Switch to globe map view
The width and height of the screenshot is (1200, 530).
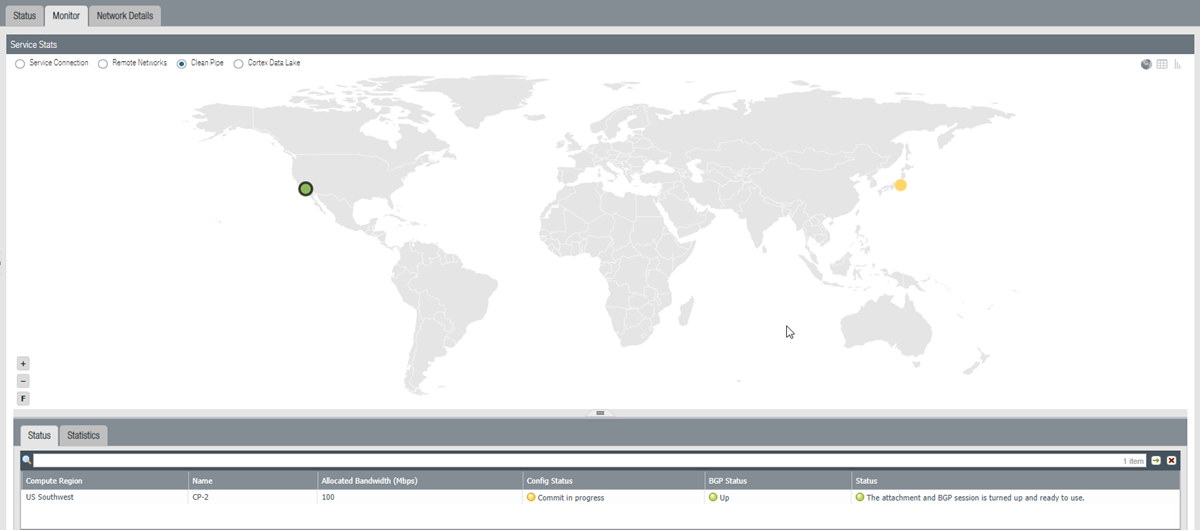1146,64
